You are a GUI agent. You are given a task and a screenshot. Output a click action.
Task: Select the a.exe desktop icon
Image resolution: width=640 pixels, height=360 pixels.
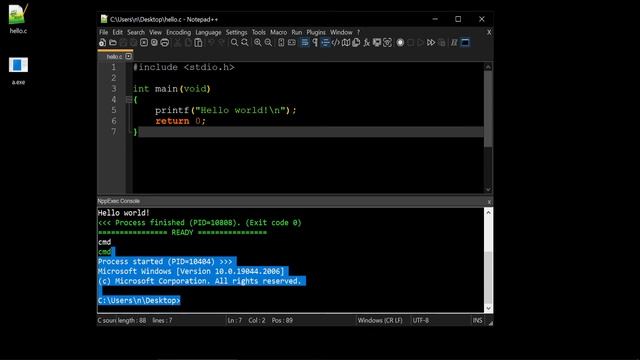pyautogui.click(x=18, y=71)
